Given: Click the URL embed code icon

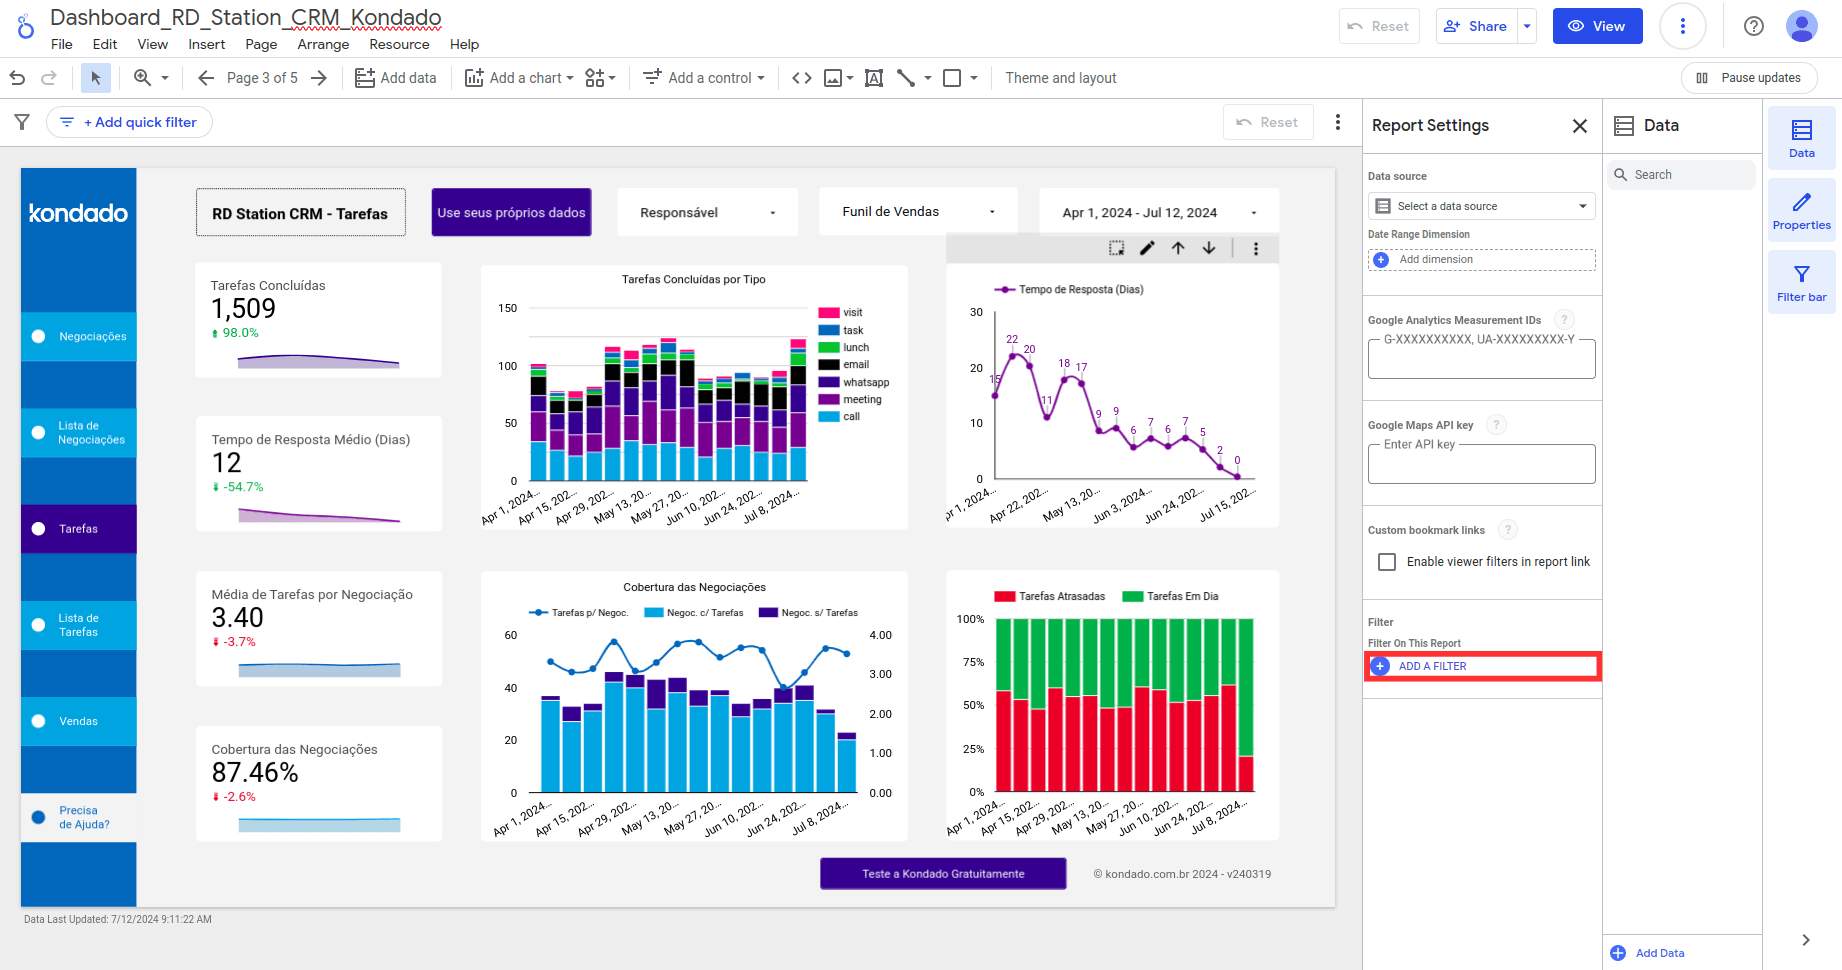Looking at the screenshot, I should pos(801,78).
